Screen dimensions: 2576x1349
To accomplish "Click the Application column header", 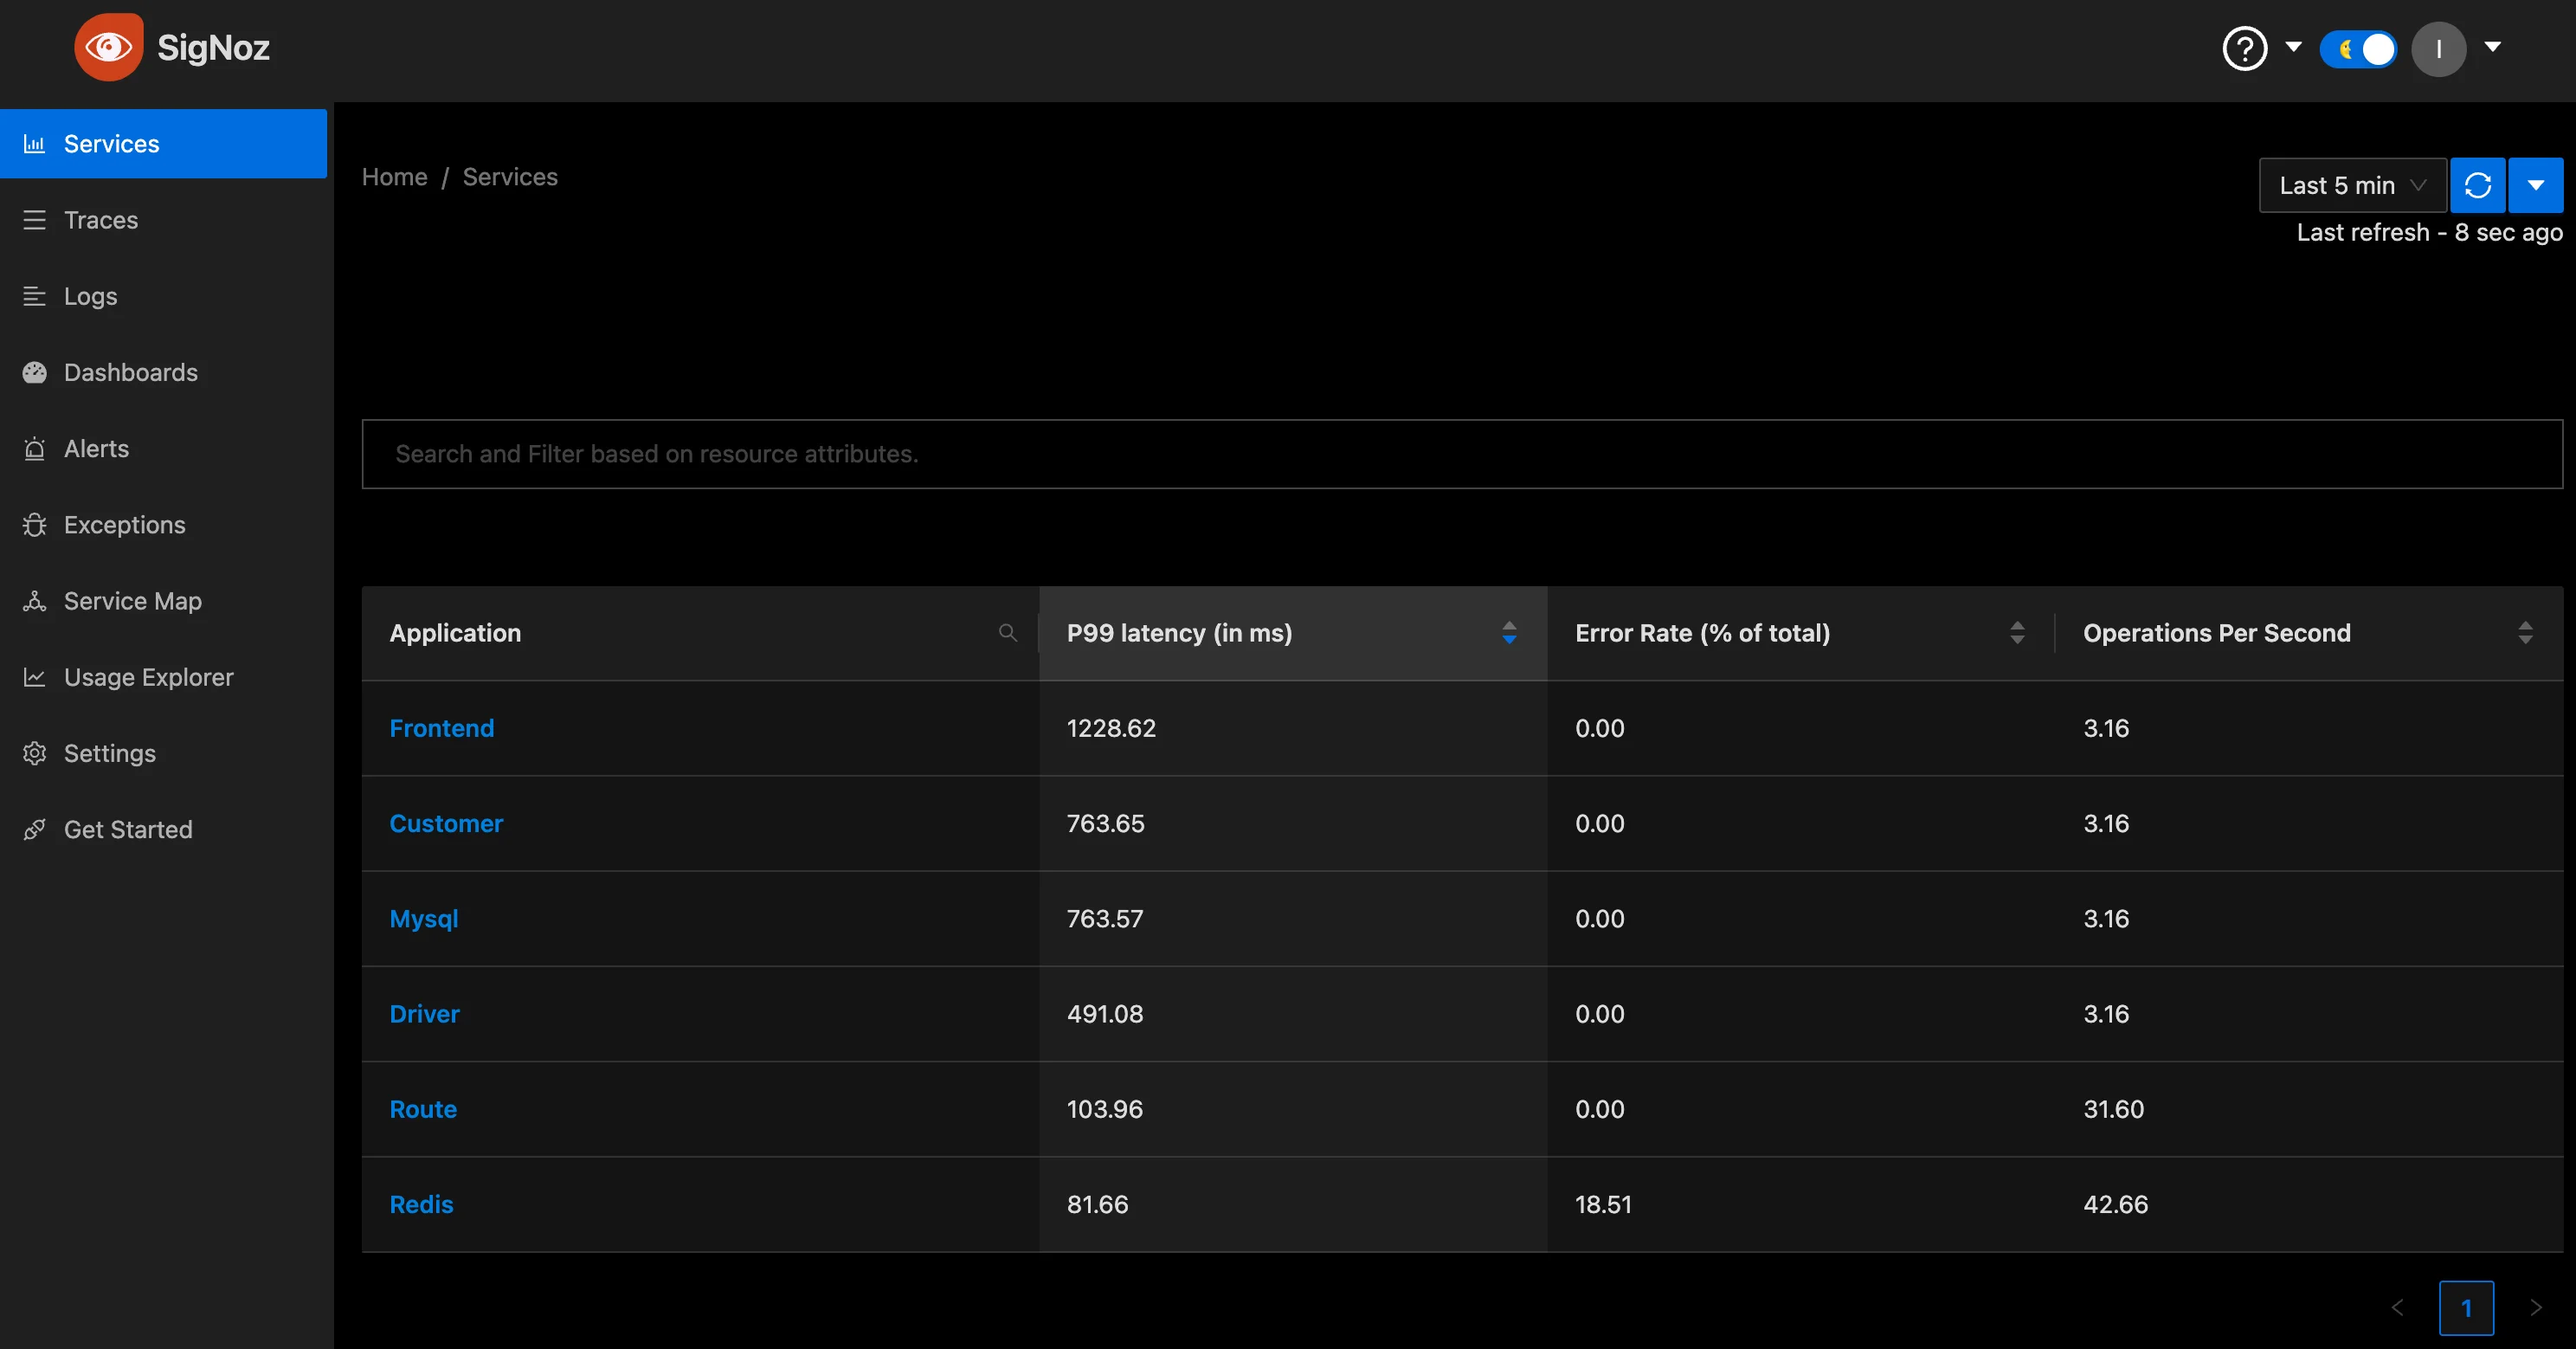I will click(x=700, y=633).
